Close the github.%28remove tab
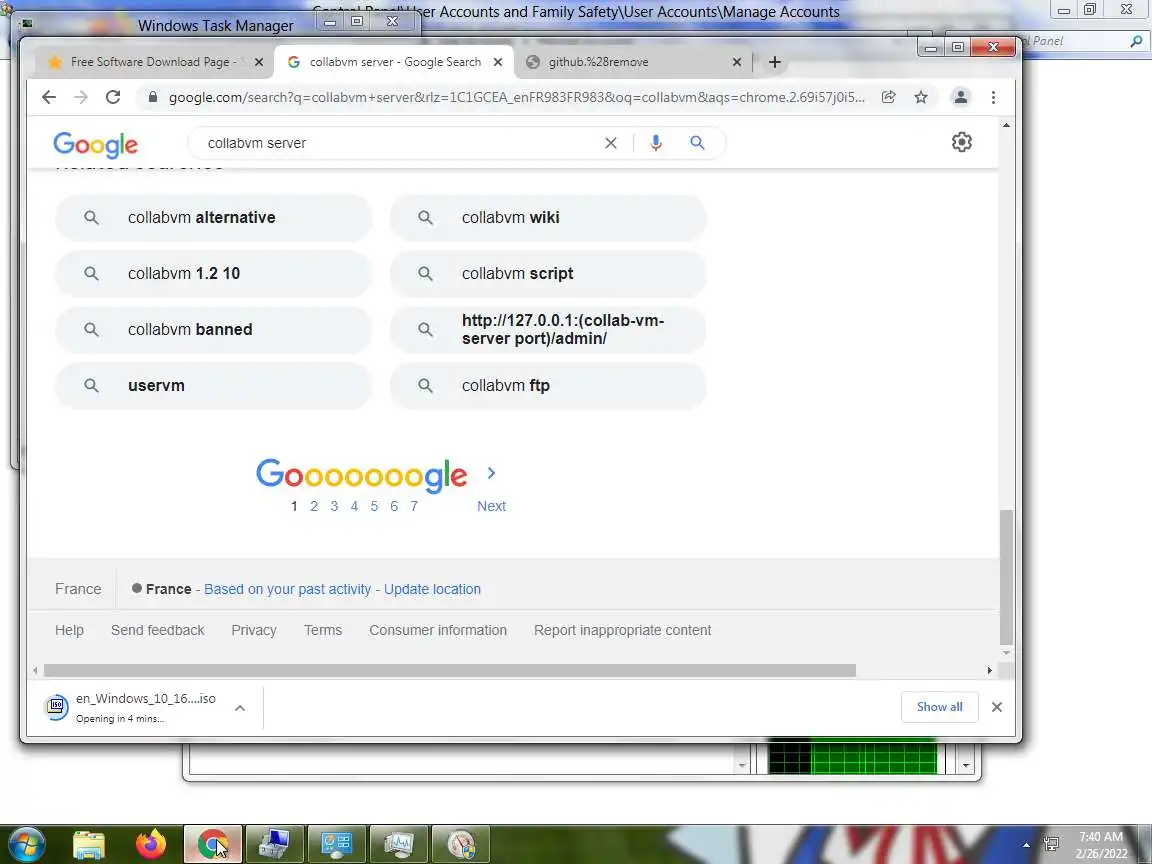 [737, 62]
